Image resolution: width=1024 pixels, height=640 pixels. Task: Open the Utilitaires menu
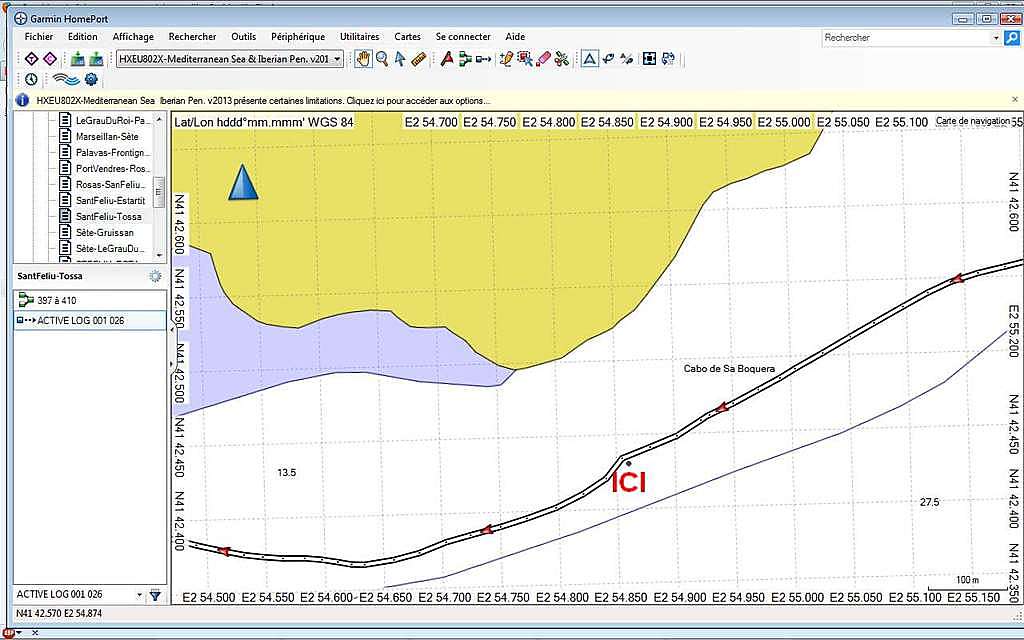click(359, 37)
